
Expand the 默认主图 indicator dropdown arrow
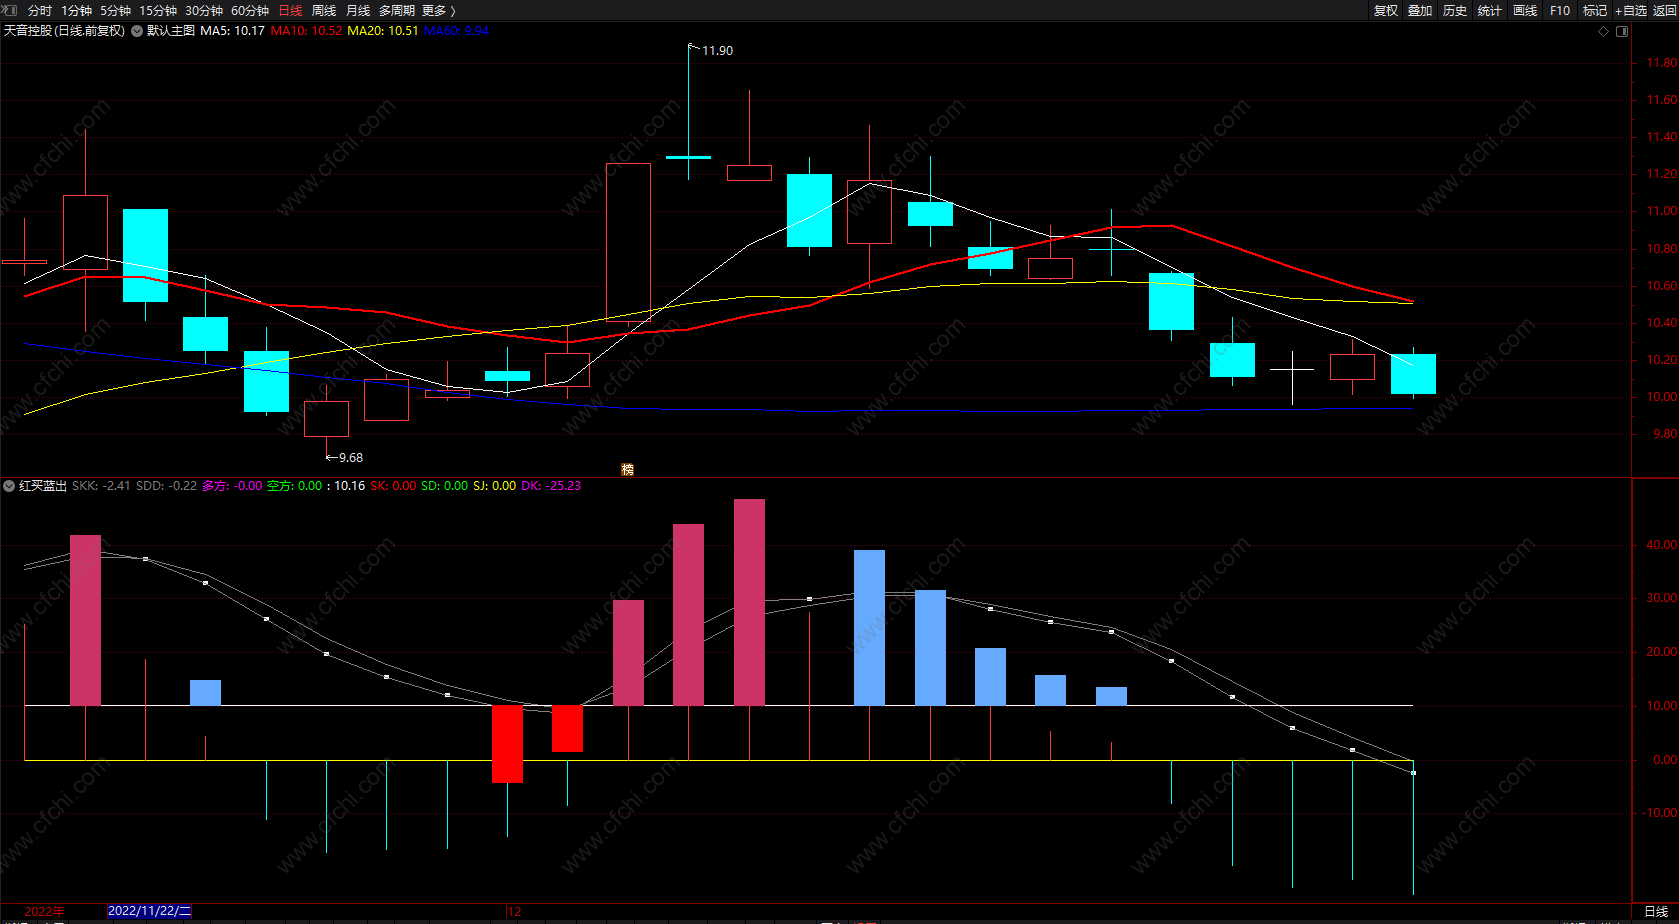coord(137,31)
